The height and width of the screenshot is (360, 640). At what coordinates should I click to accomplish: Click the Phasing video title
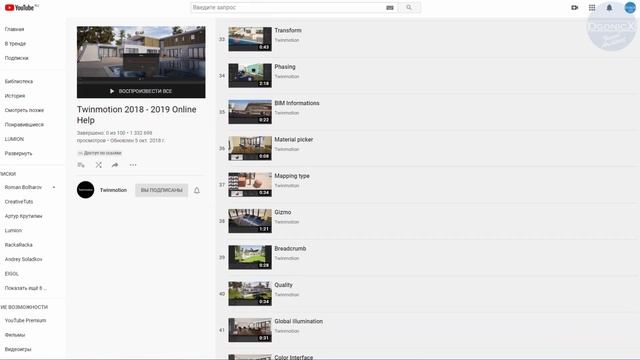pyautogui.click(x=285, y=67)
